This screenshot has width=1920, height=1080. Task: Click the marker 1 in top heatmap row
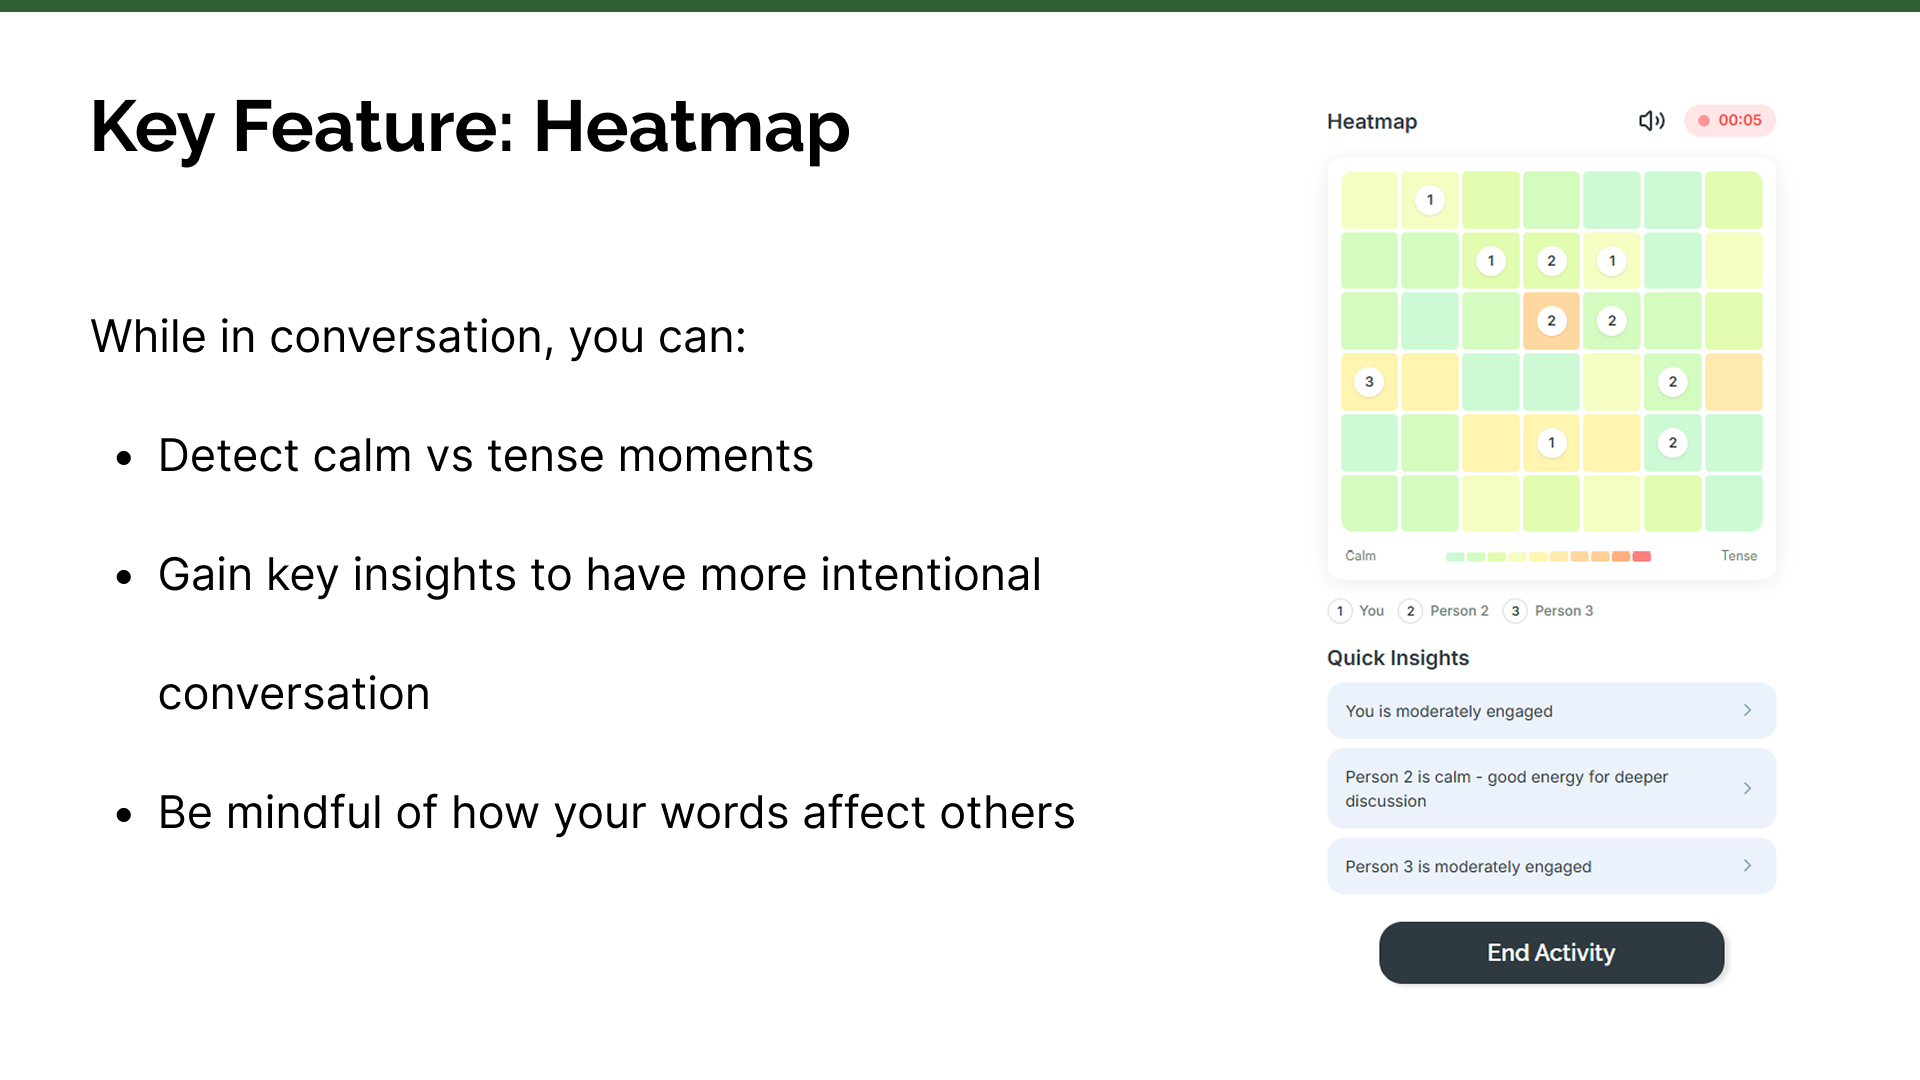[x=1430, y=200]
